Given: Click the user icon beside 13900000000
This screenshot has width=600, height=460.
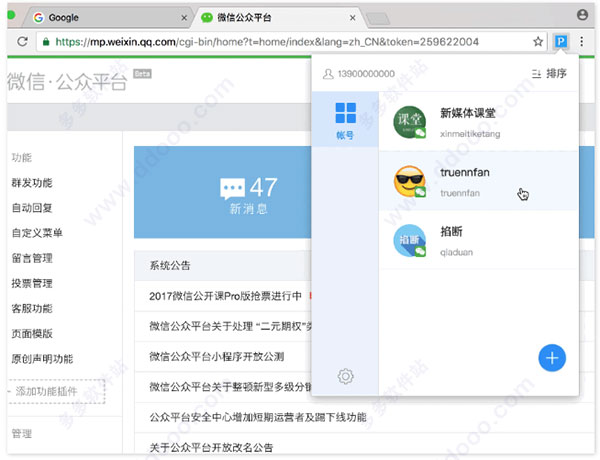Looking at the screenshot, I should [x=328, y=74].
